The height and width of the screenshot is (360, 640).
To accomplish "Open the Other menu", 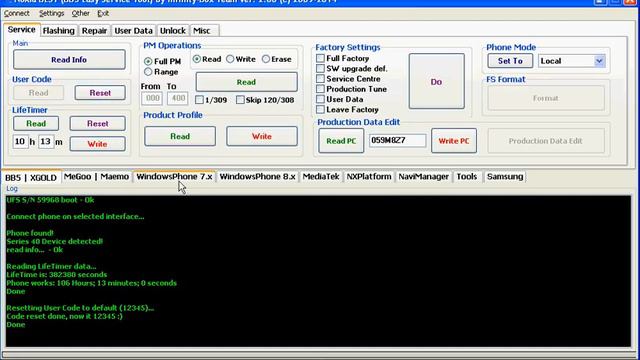I will (80, 13).
